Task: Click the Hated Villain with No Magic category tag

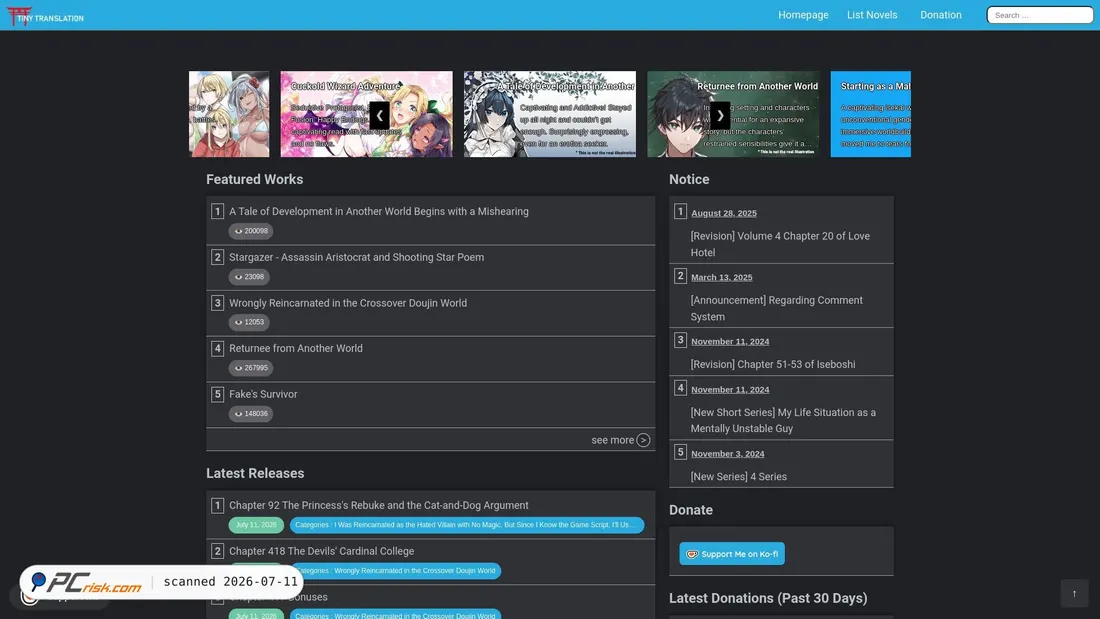Action: tap(467, 525)
